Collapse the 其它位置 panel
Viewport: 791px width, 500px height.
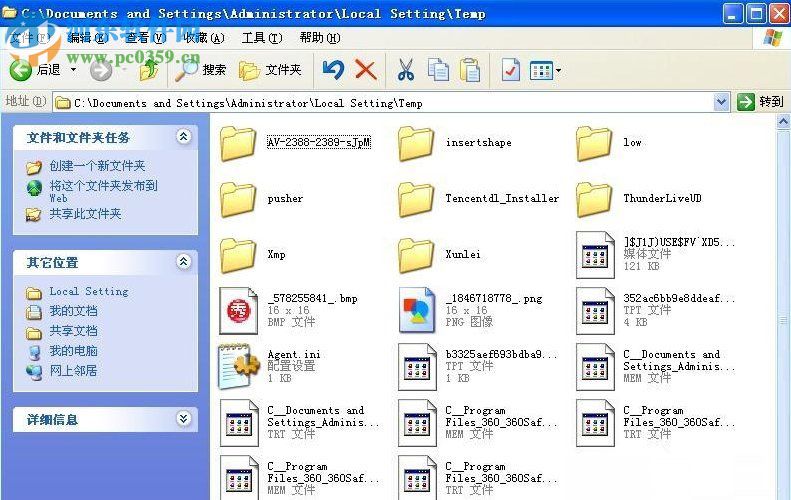point(183,261)
